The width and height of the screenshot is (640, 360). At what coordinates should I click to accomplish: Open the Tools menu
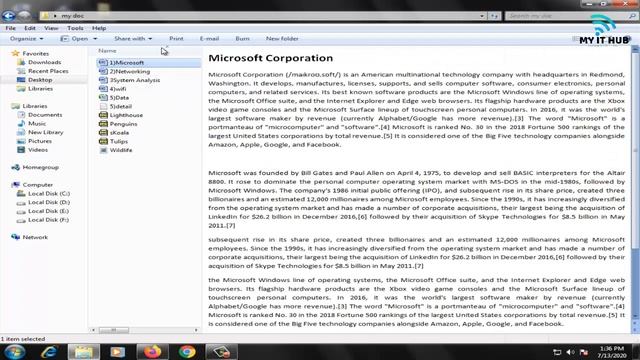click(75, 28)
